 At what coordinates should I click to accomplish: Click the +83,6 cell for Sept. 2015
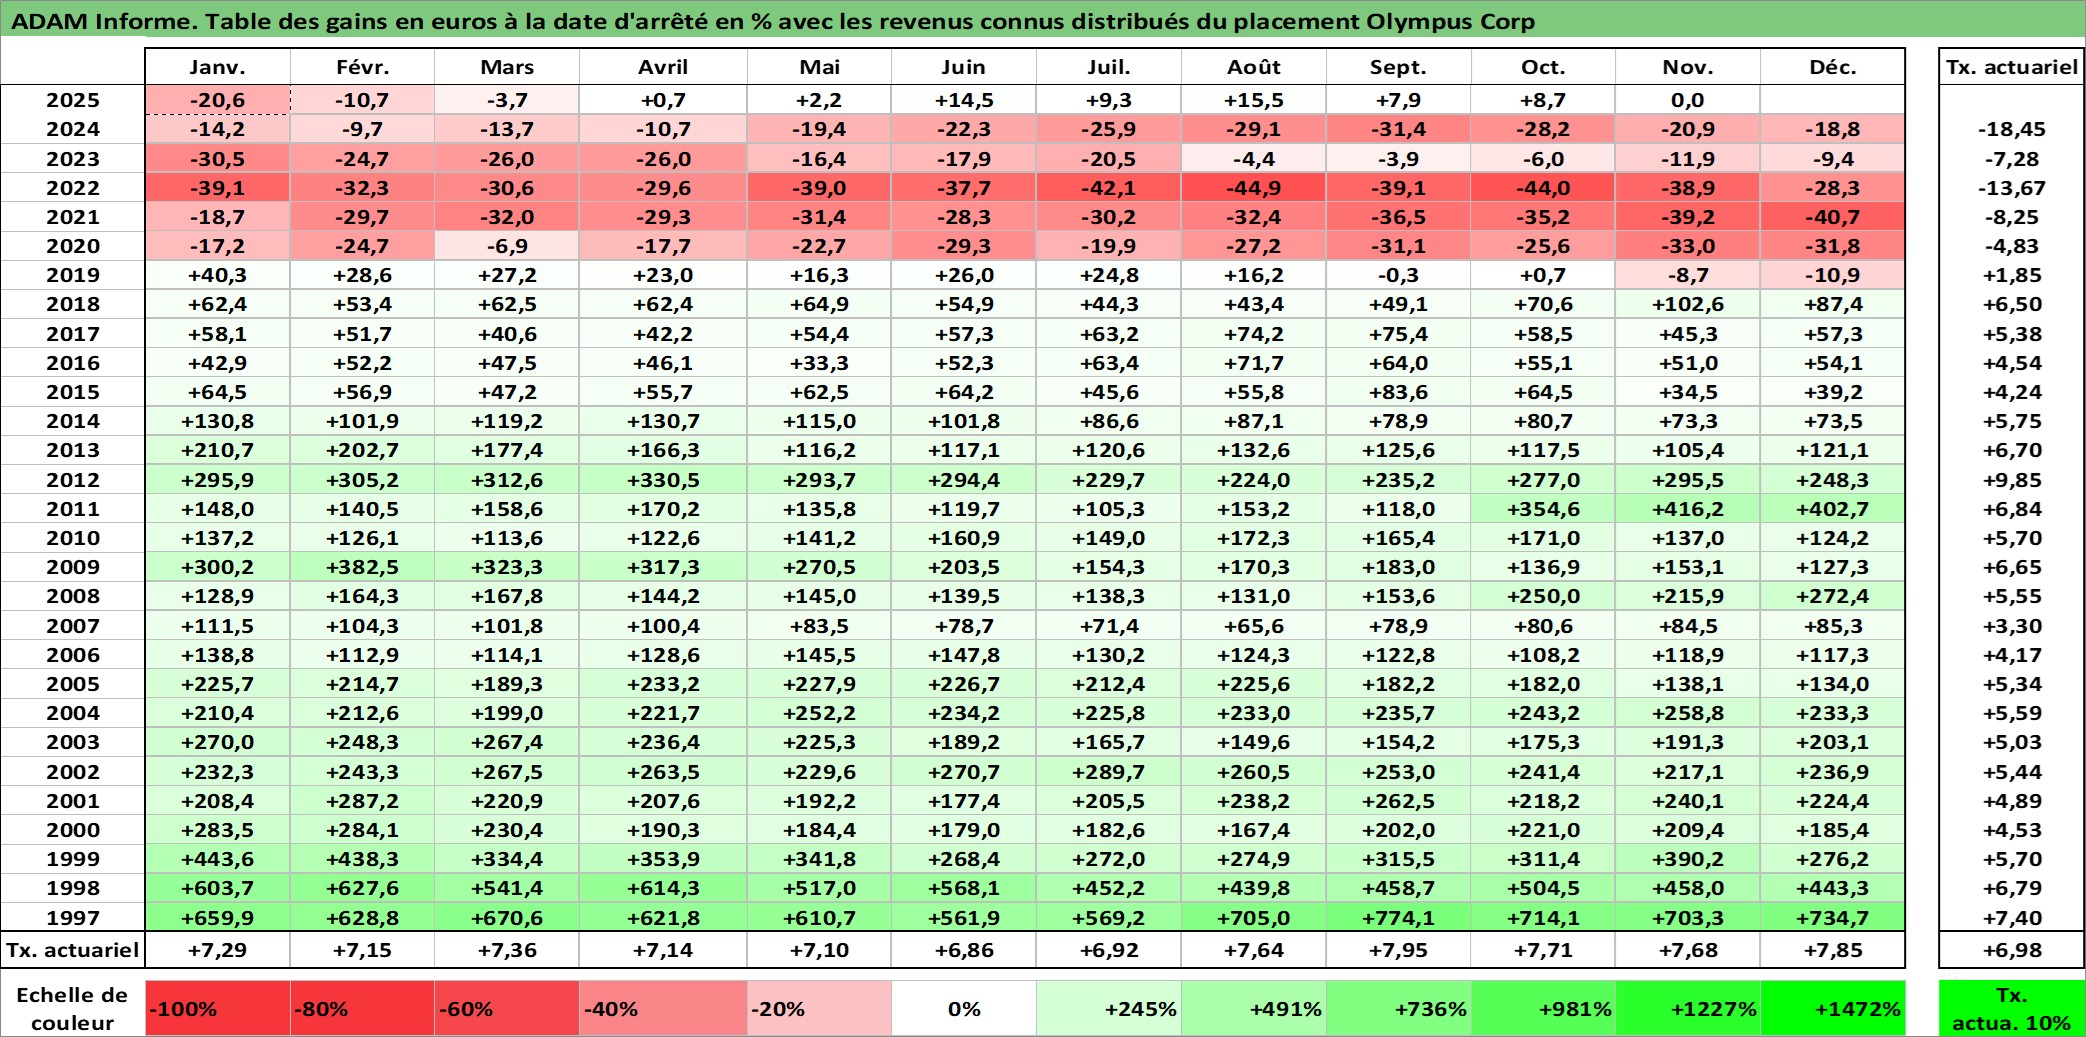(x=1398, y=392)
